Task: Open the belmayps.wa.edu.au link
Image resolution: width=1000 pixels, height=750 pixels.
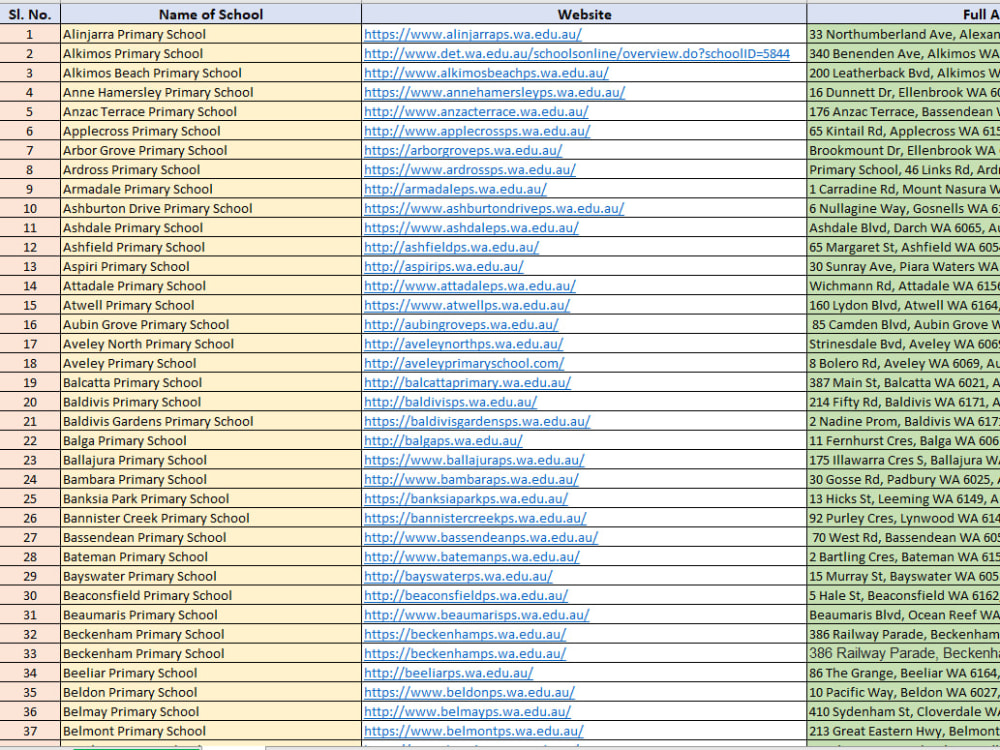Action: click(467, 711)
